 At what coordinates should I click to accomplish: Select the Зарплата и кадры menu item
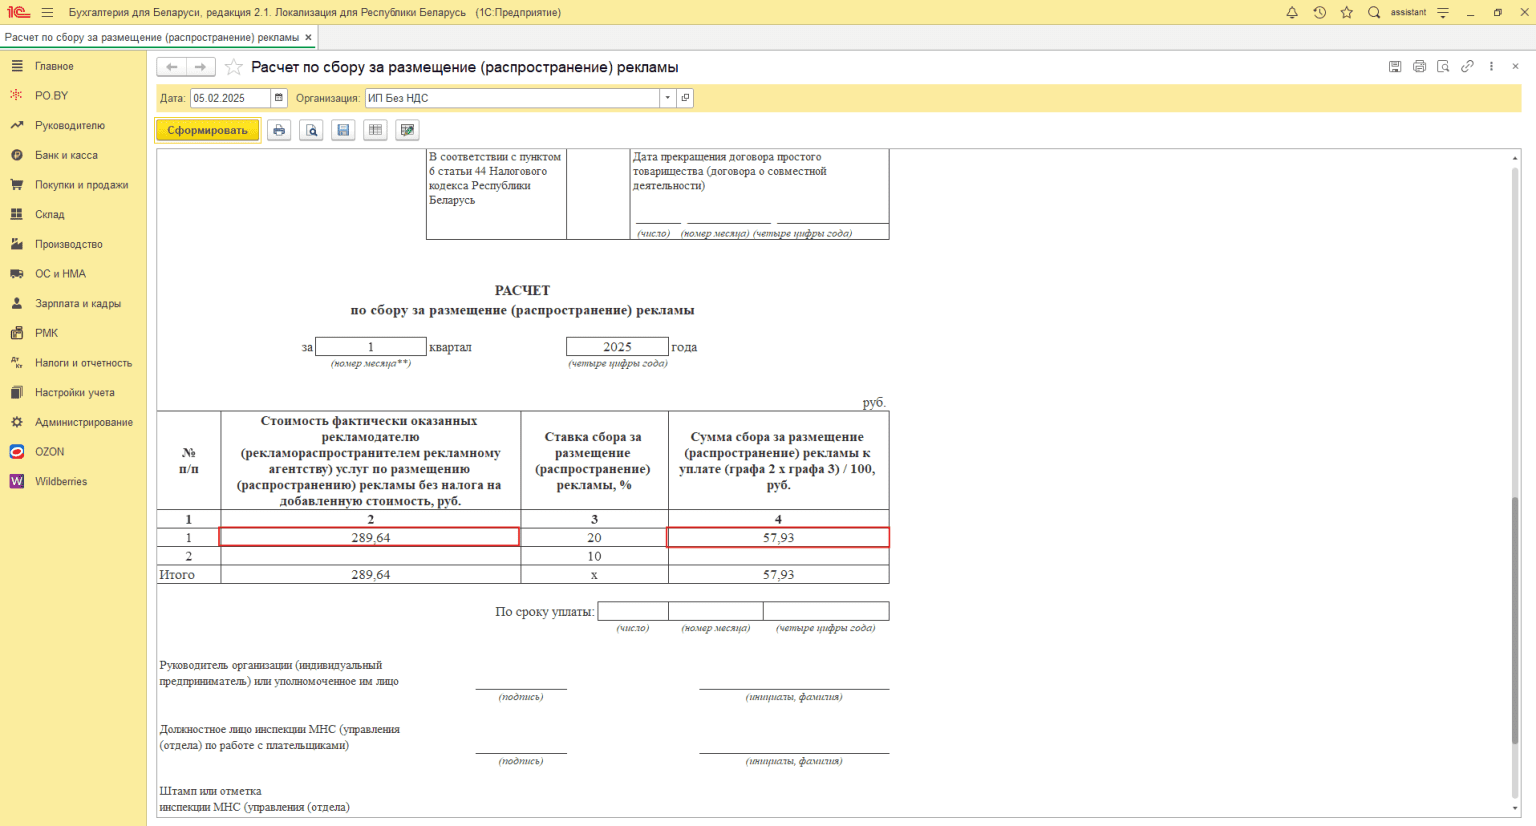(77, 303)
